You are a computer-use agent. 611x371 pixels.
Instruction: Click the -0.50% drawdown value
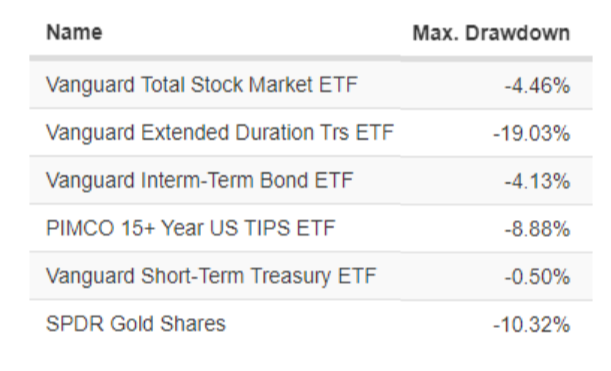point(537,277)
